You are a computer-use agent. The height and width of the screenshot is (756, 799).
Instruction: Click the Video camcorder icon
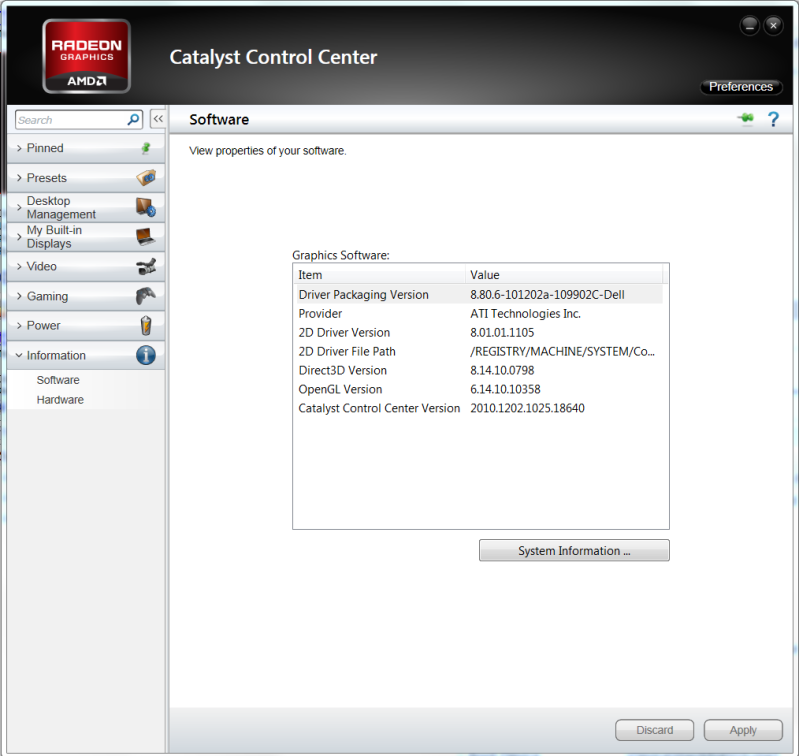[146, 266]
